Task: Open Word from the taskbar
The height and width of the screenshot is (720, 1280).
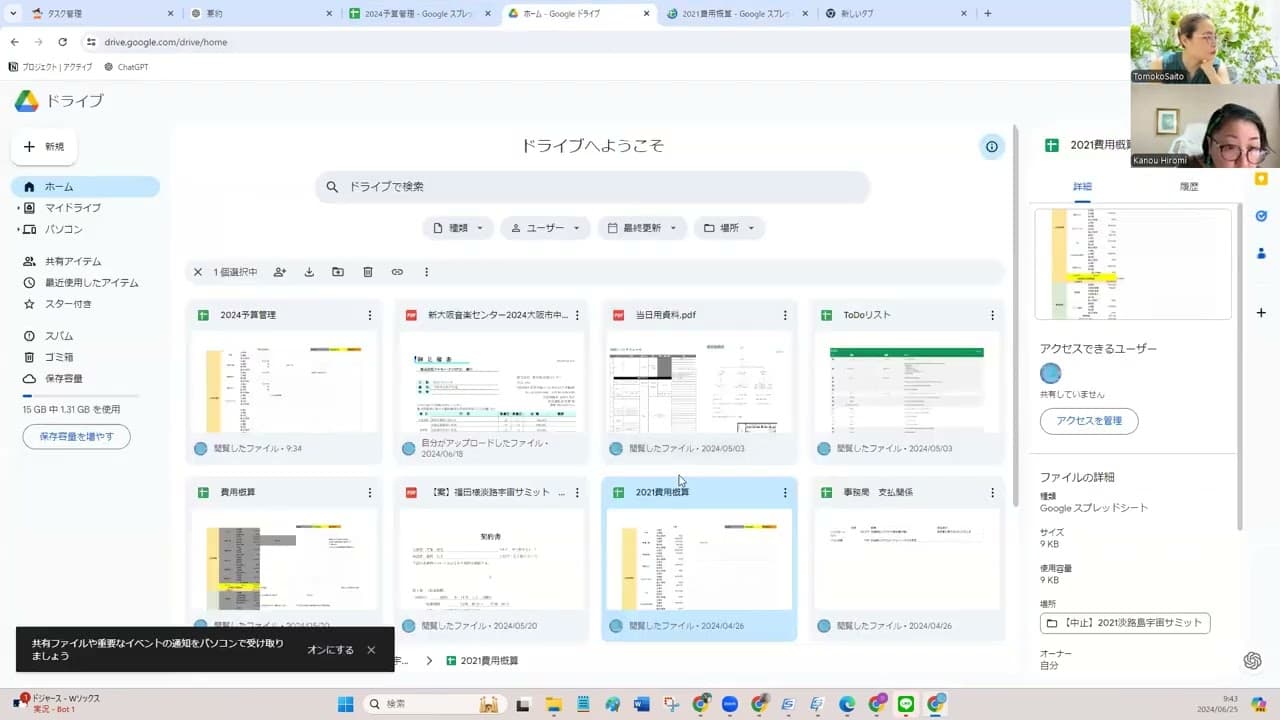Action: 641,704
